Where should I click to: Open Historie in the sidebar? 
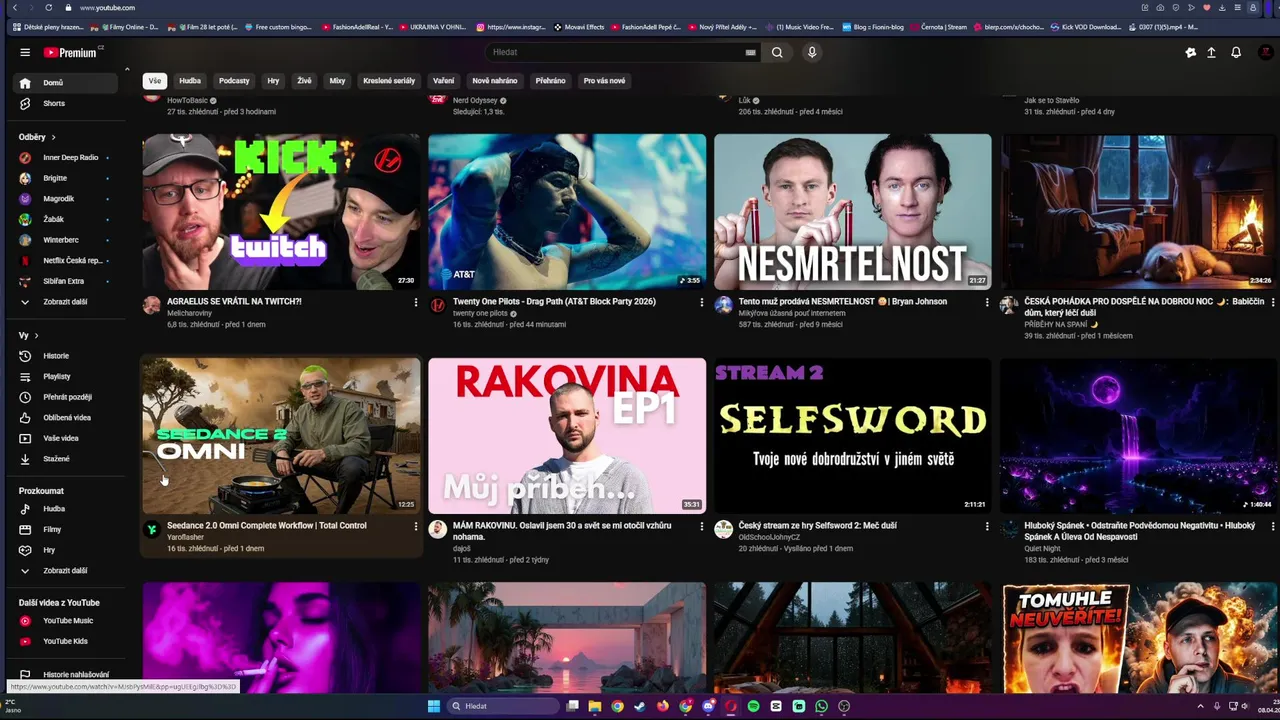[x=66, y=356]
